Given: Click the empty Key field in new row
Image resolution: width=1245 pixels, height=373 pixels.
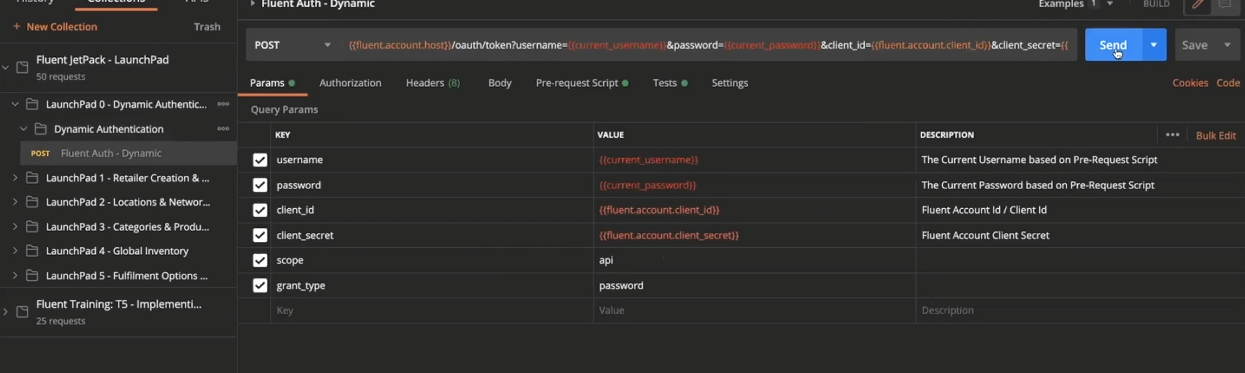Looking at the screenshot, I should (431, 310).
